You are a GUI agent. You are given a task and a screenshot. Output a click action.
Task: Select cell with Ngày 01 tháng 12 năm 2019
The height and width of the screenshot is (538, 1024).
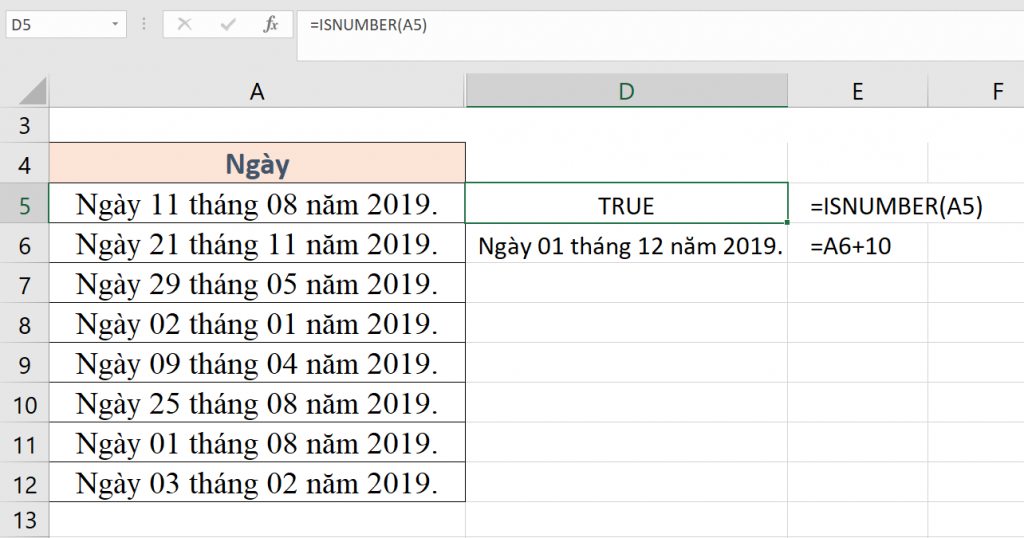(626, 245)
